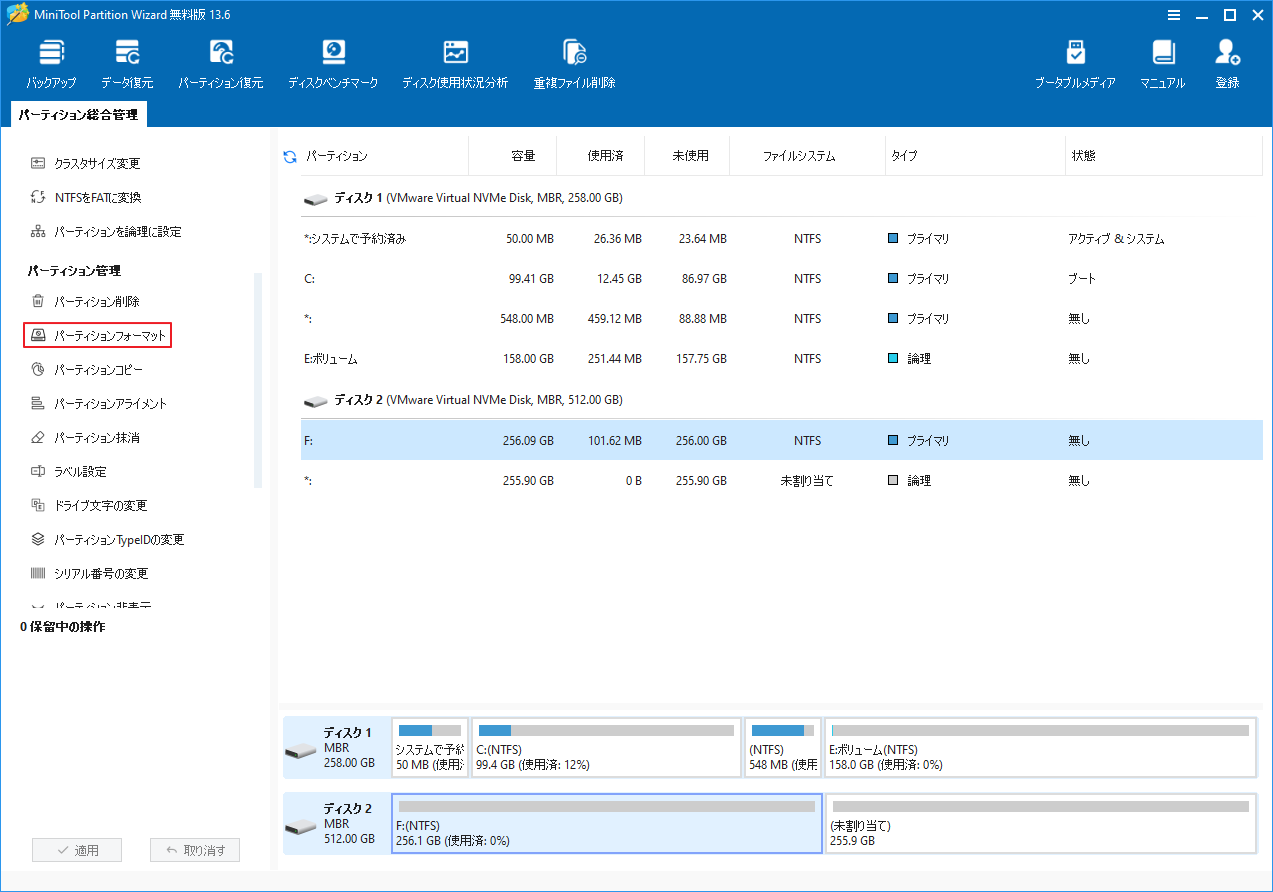The width and height of the screenshot is (1273, 892).
Task: Open the バックアップ toolbar icon
Action: [51, 65]
